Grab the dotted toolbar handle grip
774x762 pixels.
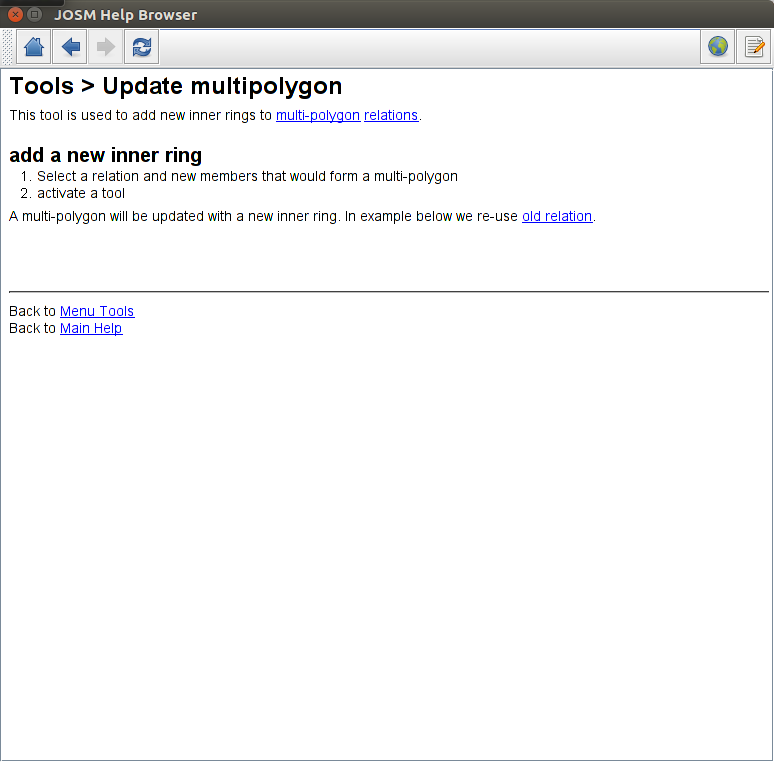pyautogui.click(x=7, y=47)
